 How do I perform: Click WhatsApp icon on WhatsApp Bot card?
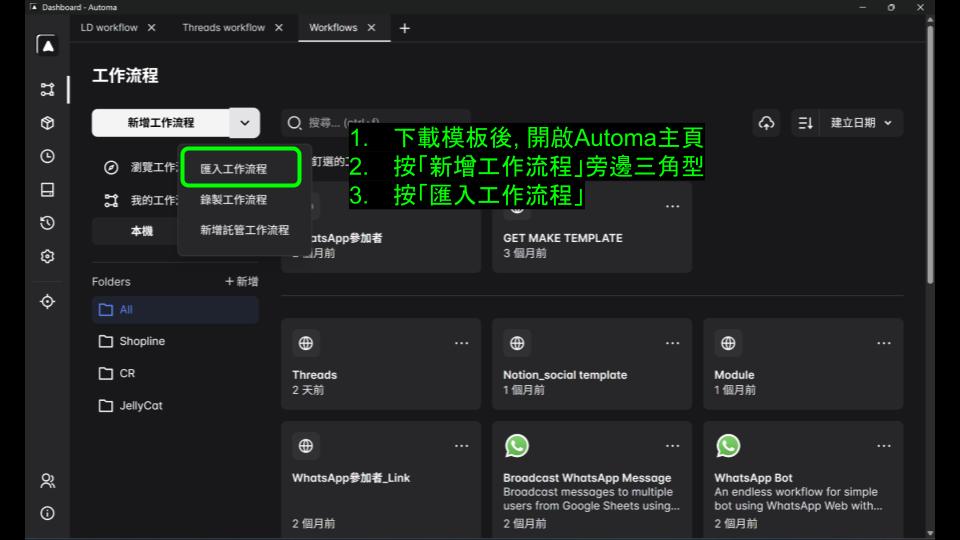[x=728, y=446]
